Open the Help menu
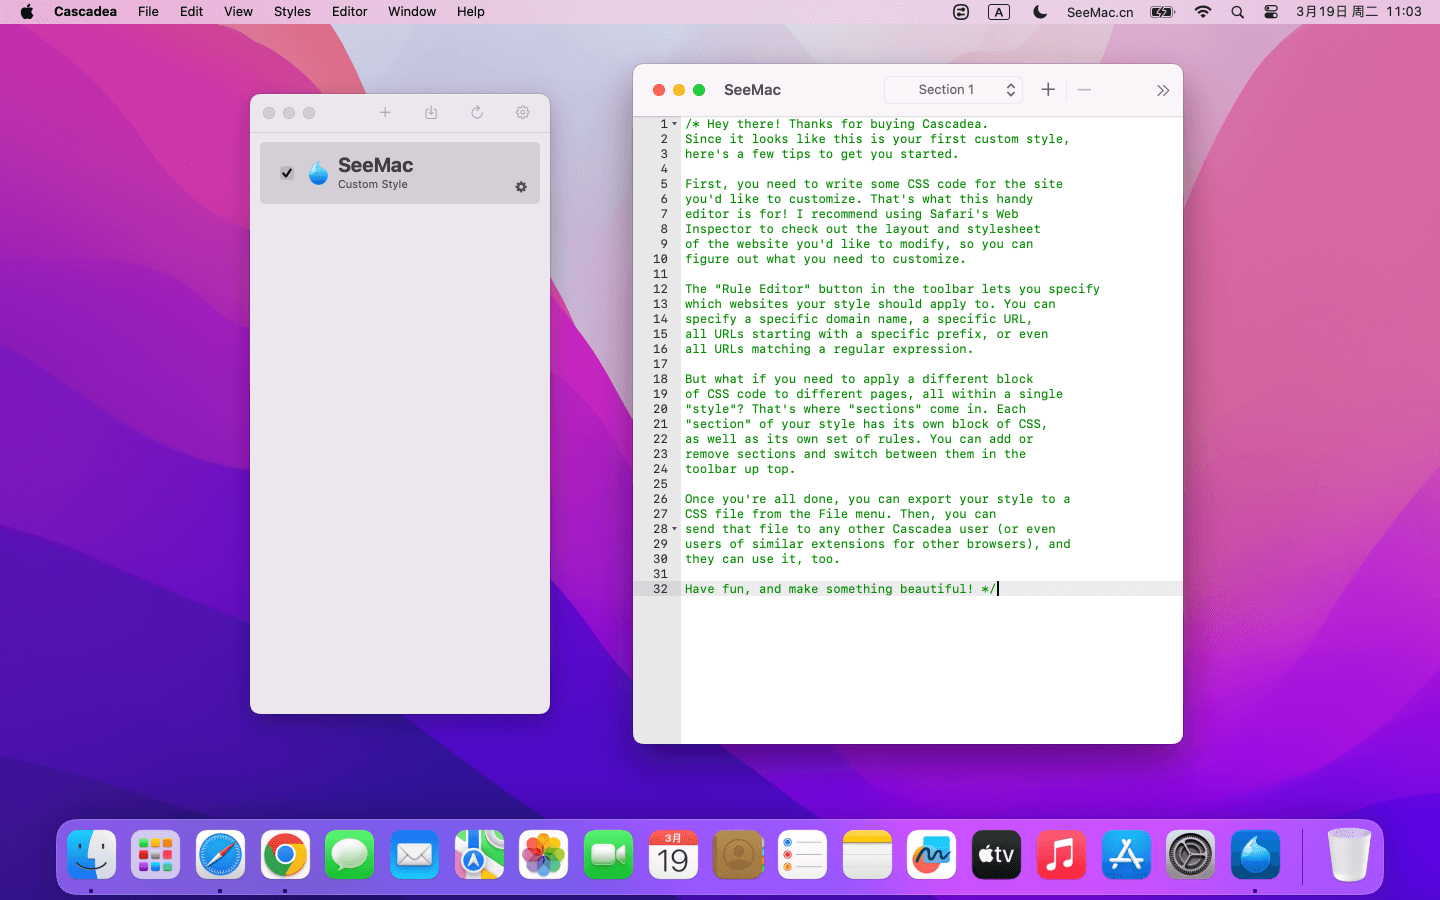The width and height of the screenshot is (1440, 900). point(470,12)
